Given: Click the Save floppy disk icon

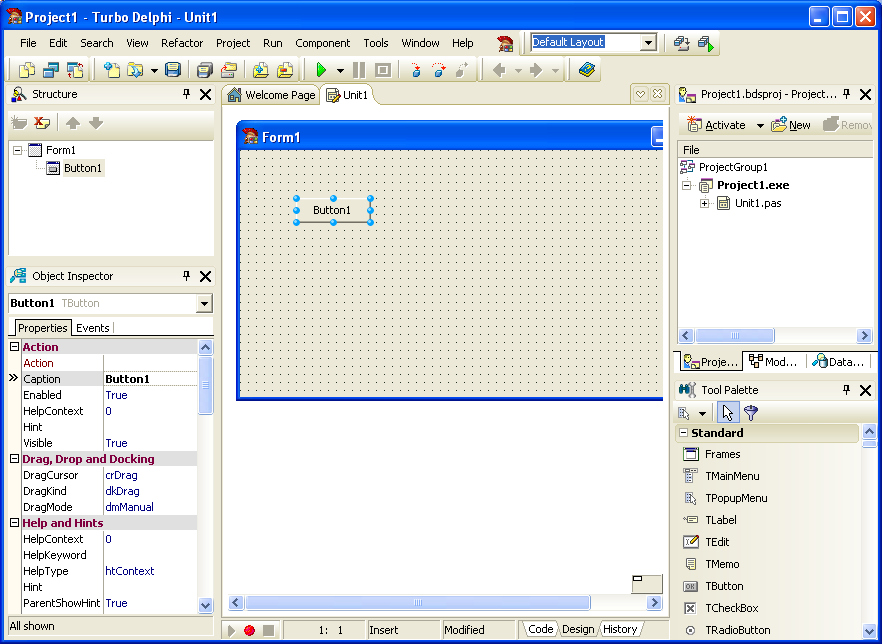Looking at the screenshot, I should point(173,70).
